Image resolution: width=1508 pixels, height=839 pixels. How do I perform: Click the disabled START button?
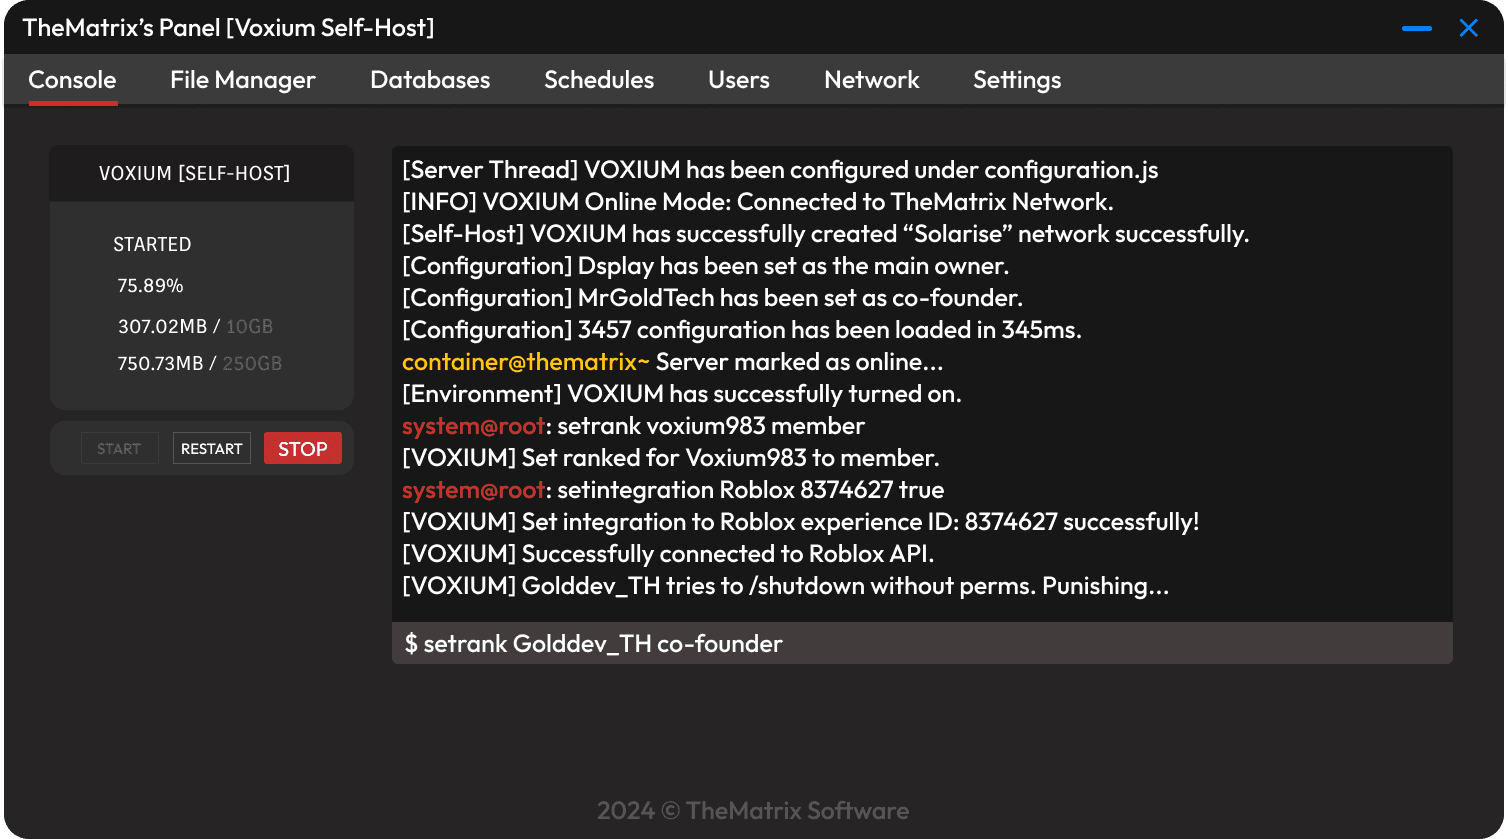pos(119,448)
